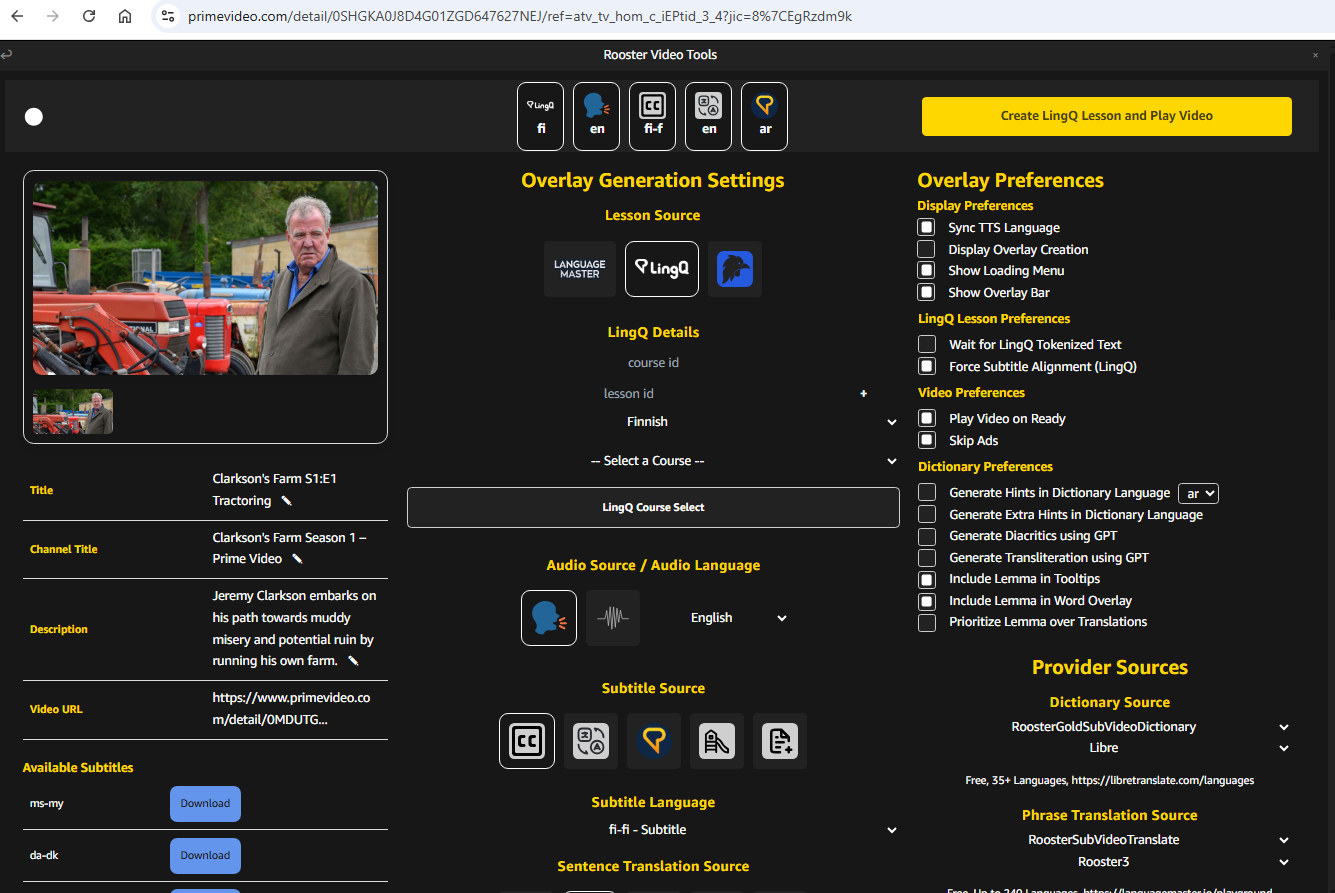1335x893 pixels.
Task: Click the lesson id input field
Action: click(x=628, y=394)
